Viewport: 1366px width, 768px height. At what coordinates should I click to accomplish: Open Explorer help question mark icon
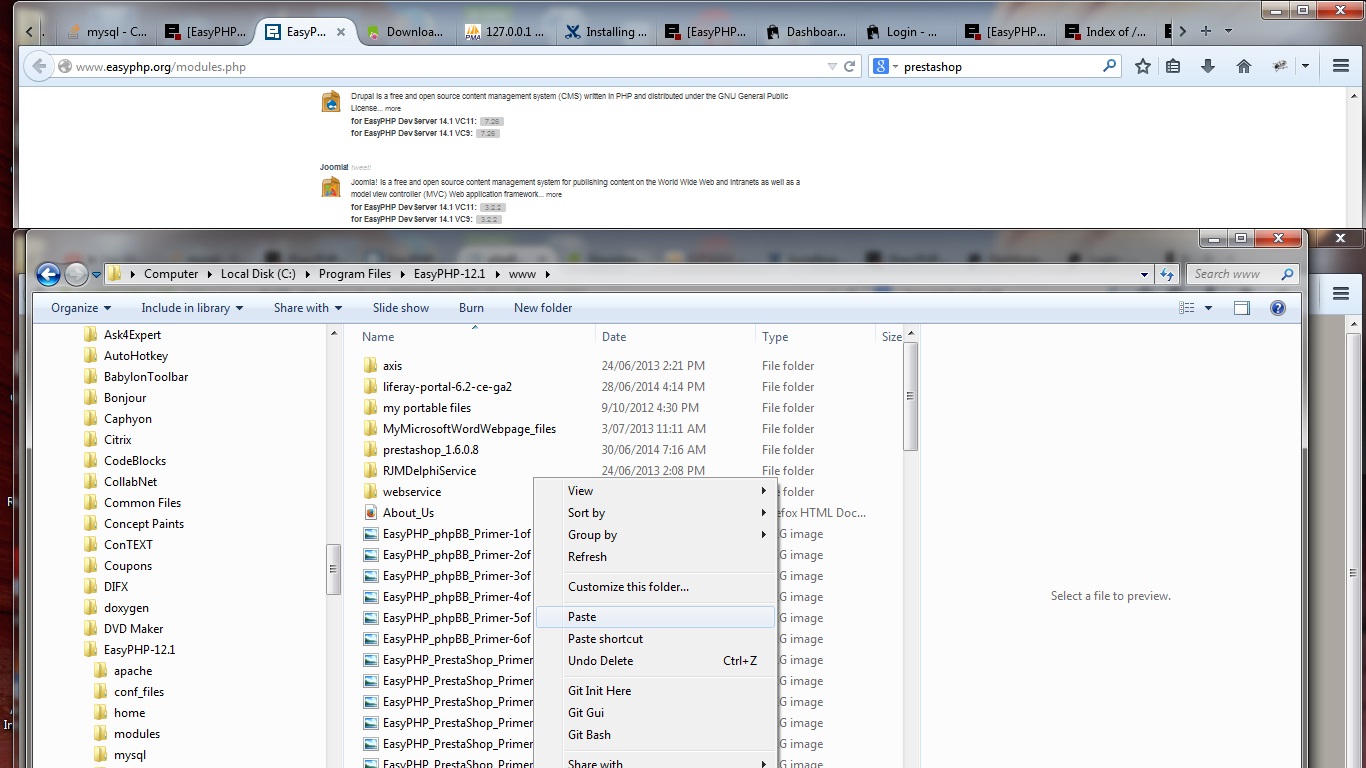(x=1277, y=308)
